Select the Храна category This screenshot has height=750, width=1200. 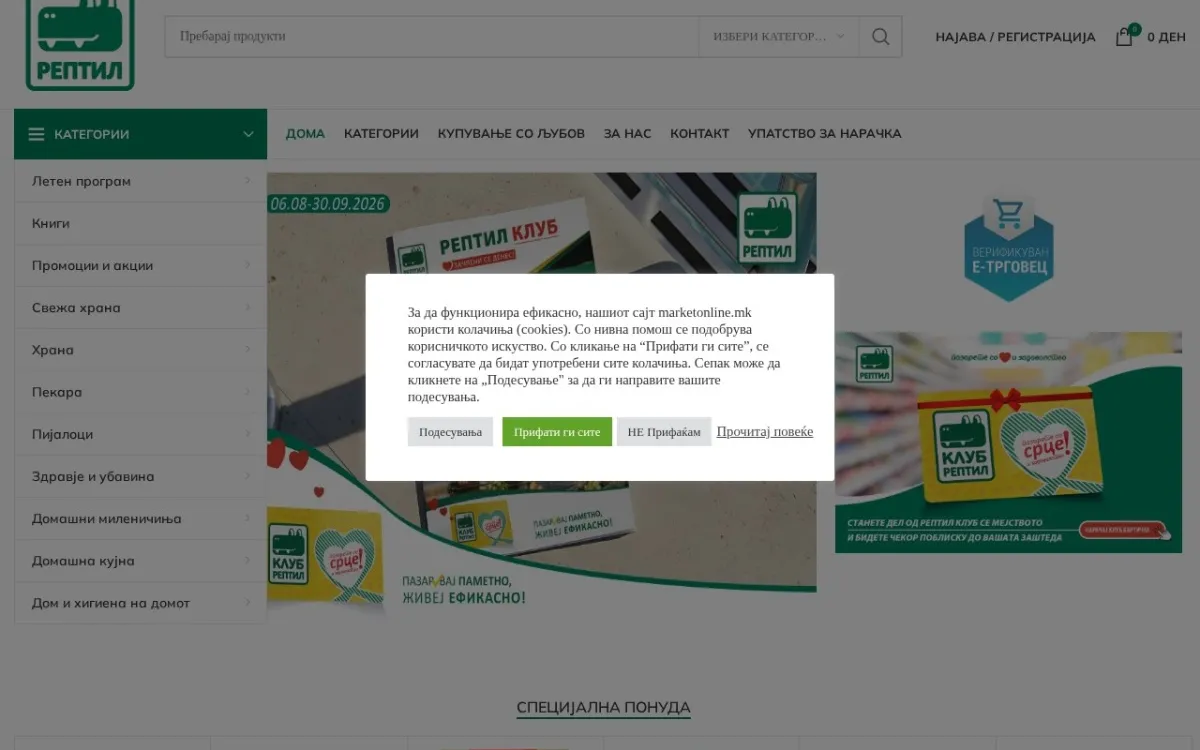[53, 349]
